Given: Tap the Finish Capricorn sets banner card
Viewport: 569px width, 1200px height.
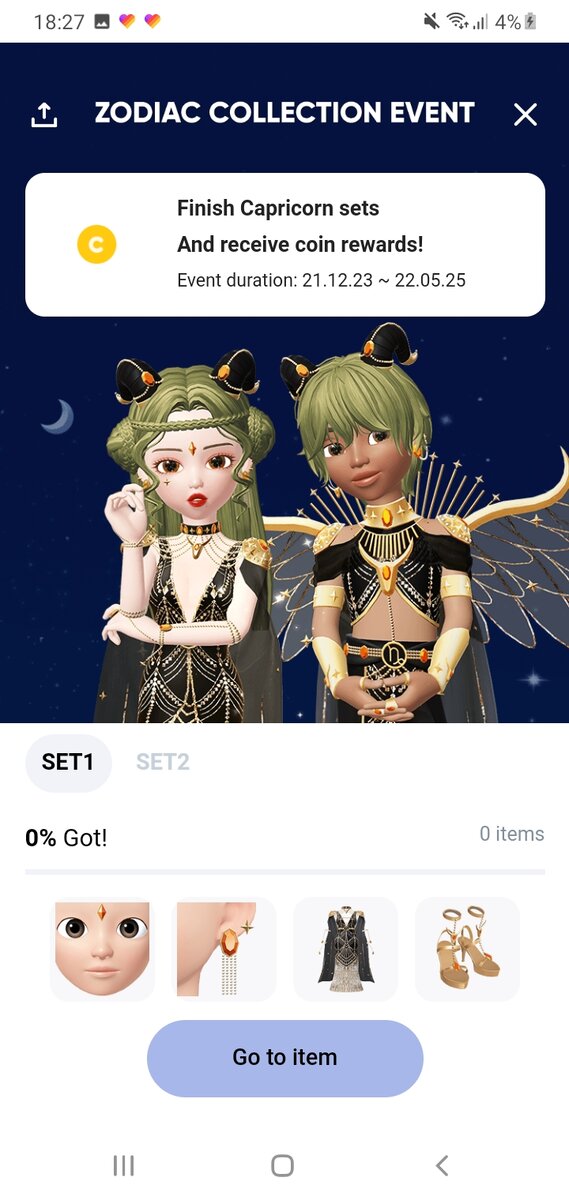Looking at the screenshot, I should (285, 244).
